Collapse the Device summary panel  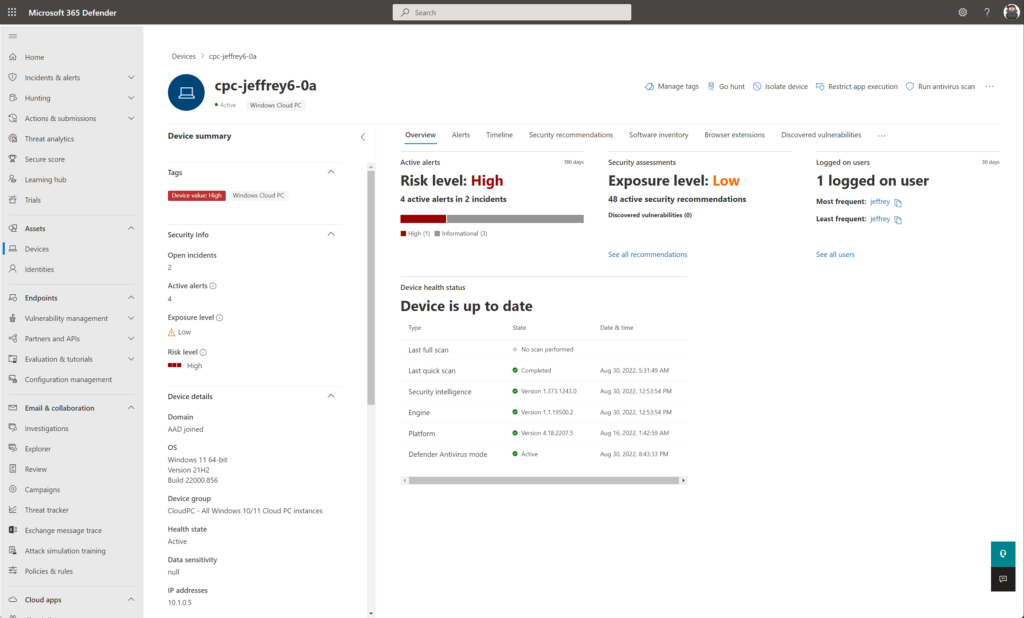tap(363, 137)
